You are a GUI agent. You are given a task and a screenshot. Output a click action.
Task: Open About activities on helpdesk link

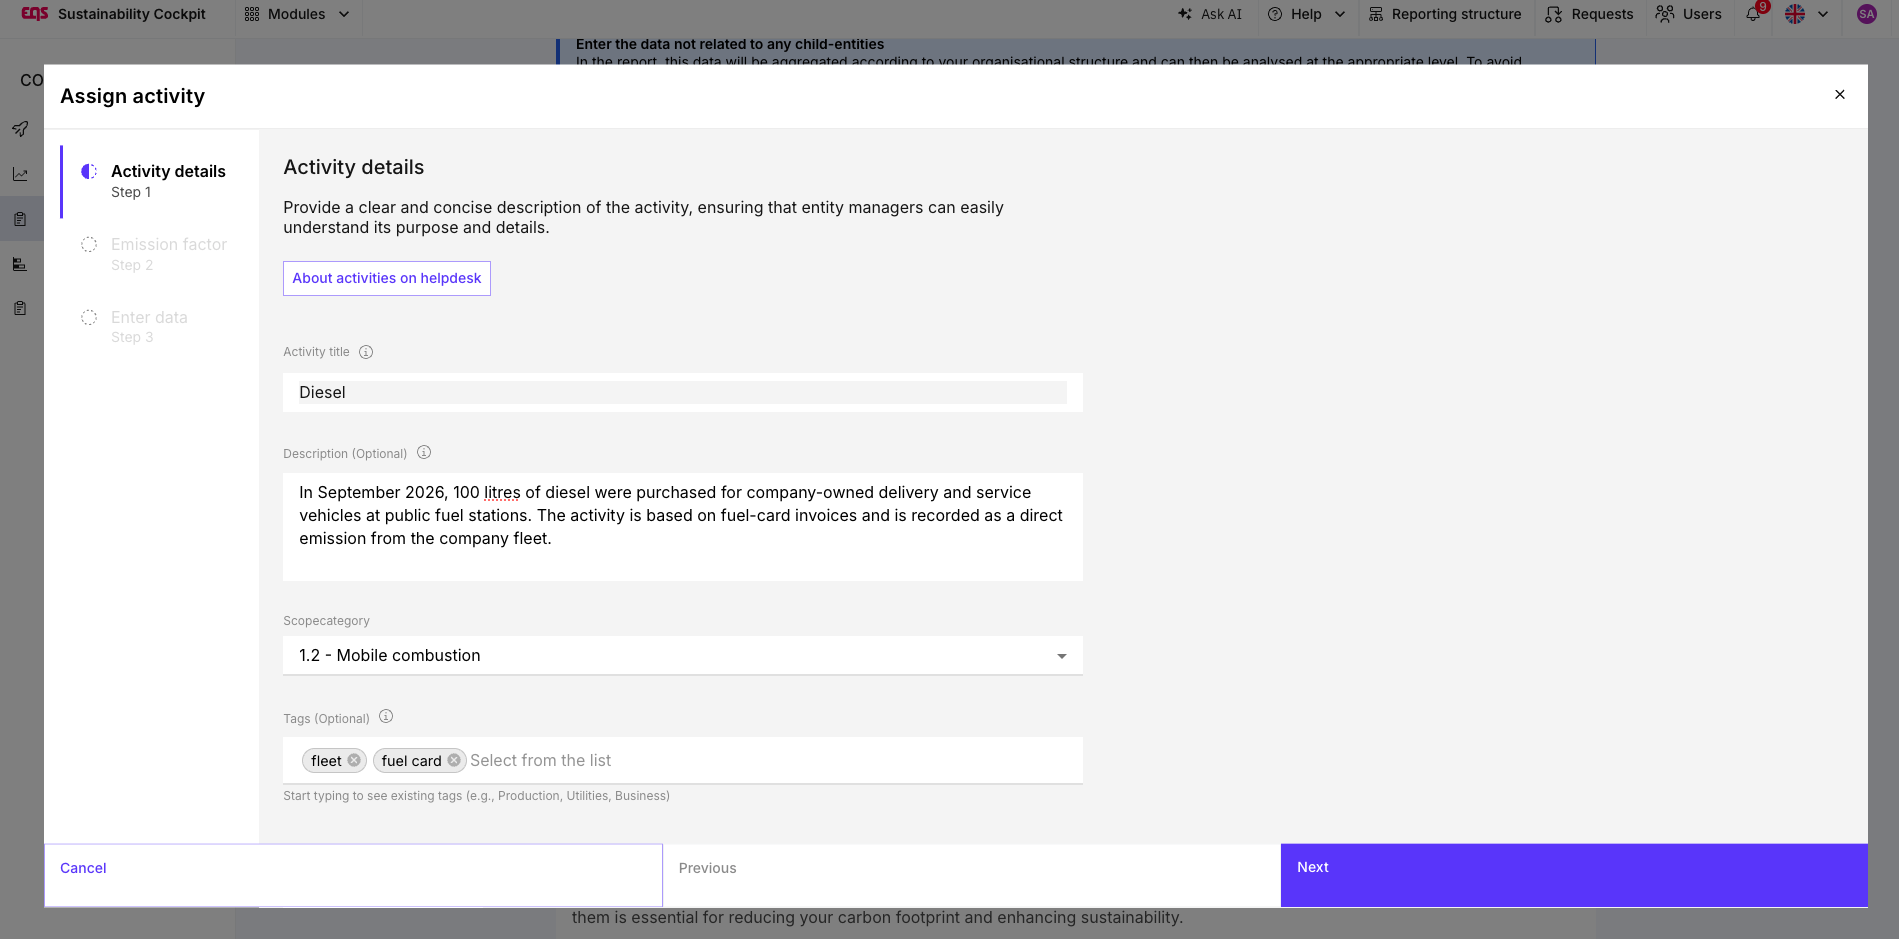[x=387, y=278]
